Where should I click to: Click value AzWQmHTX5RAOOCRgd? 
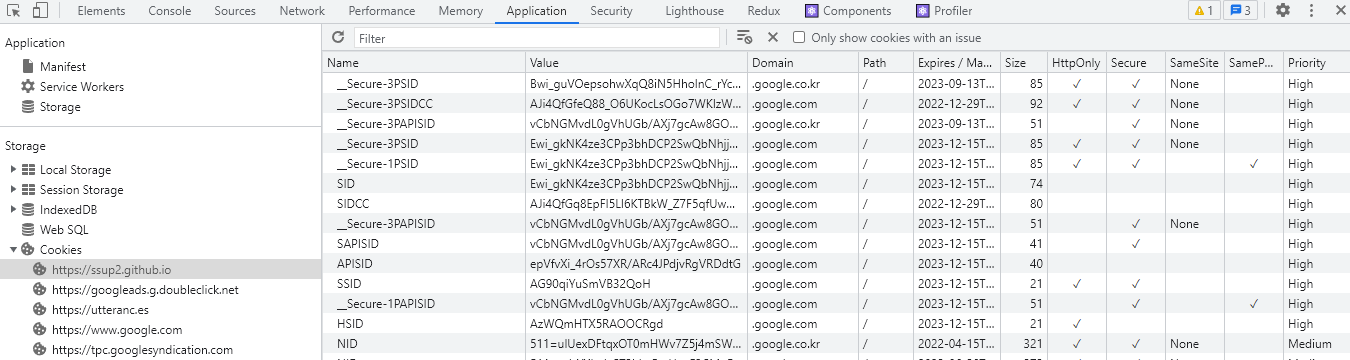597,324
